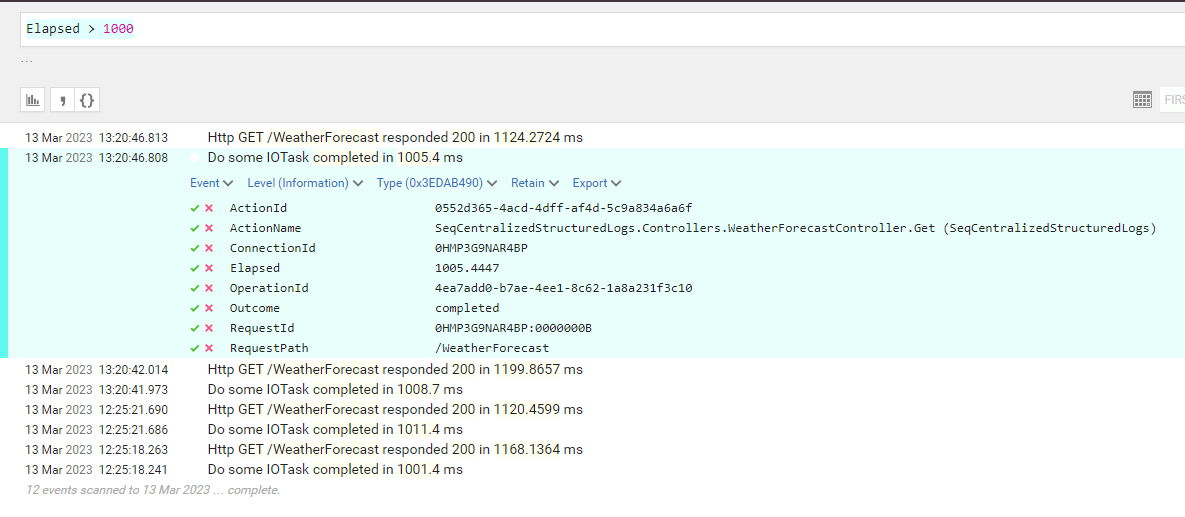Click red X beside RequestPath
1185x517 pixels.
(209, 348)
